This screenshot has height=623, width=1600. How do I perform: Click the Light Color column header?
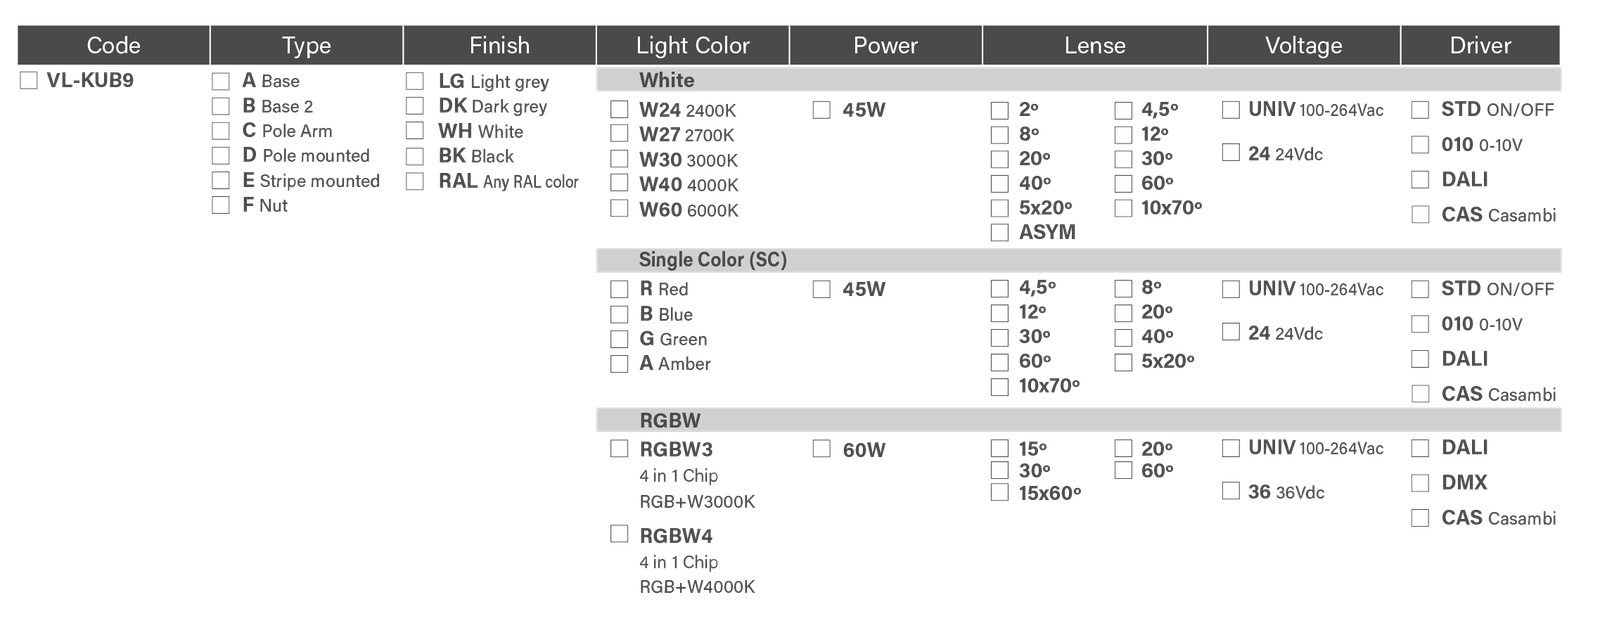point(692,46)
